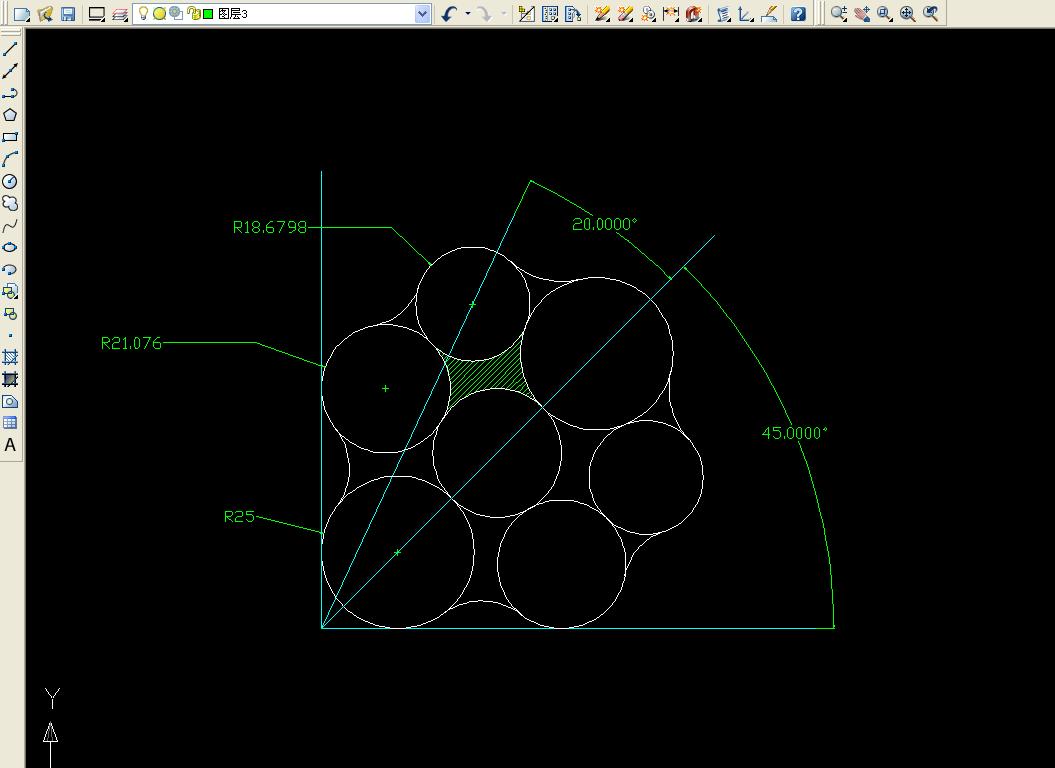The image size is (1055, 768).
Task: Click the New drawing icon
Action: [22, 13]
